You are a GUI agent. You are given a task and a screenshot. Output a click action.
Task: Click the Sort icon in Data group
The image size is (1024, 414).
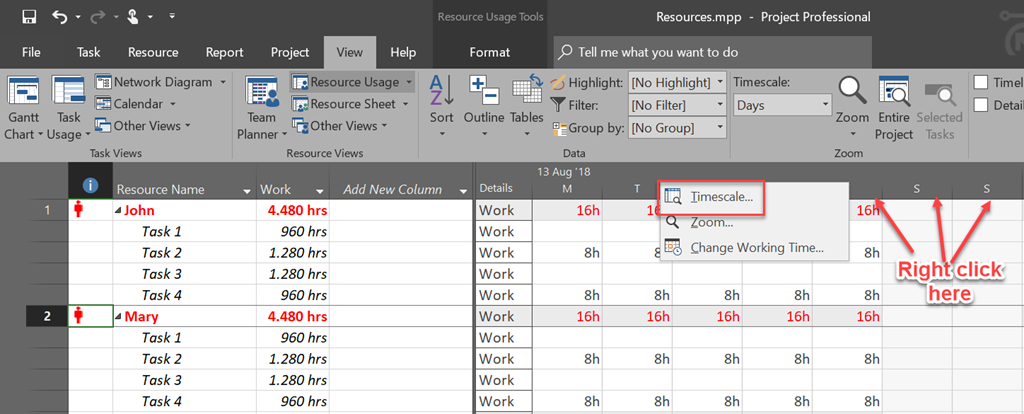(x=442, y=93)
